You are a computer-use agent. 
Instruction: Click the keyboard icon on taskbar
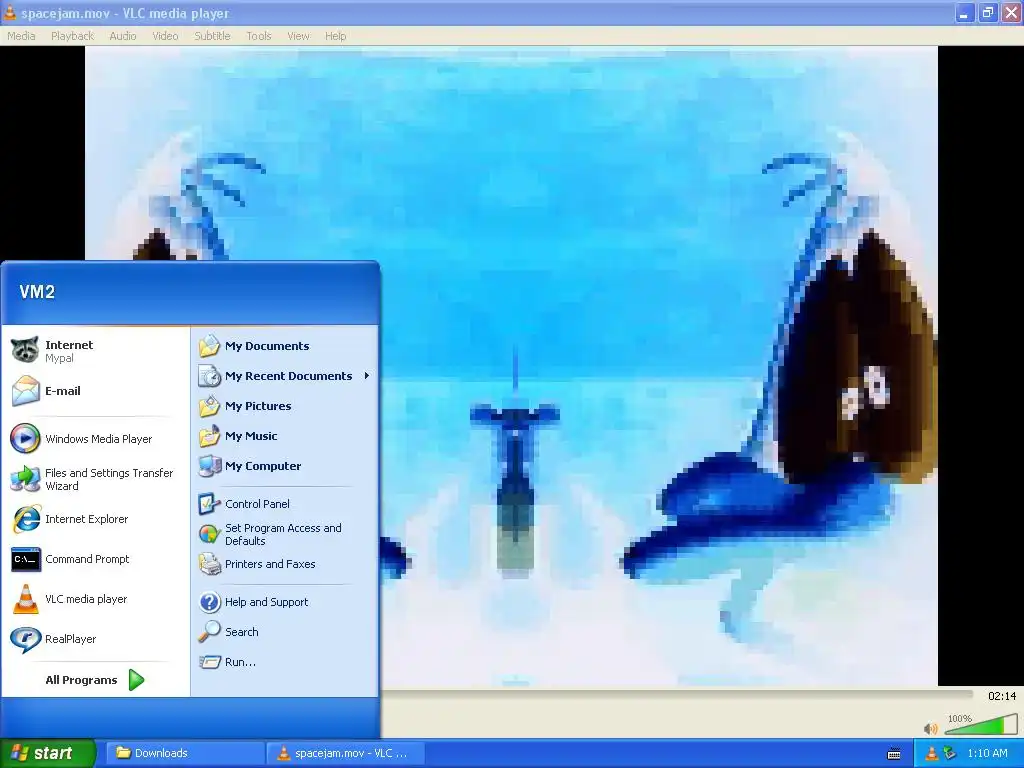pos(894,754)
